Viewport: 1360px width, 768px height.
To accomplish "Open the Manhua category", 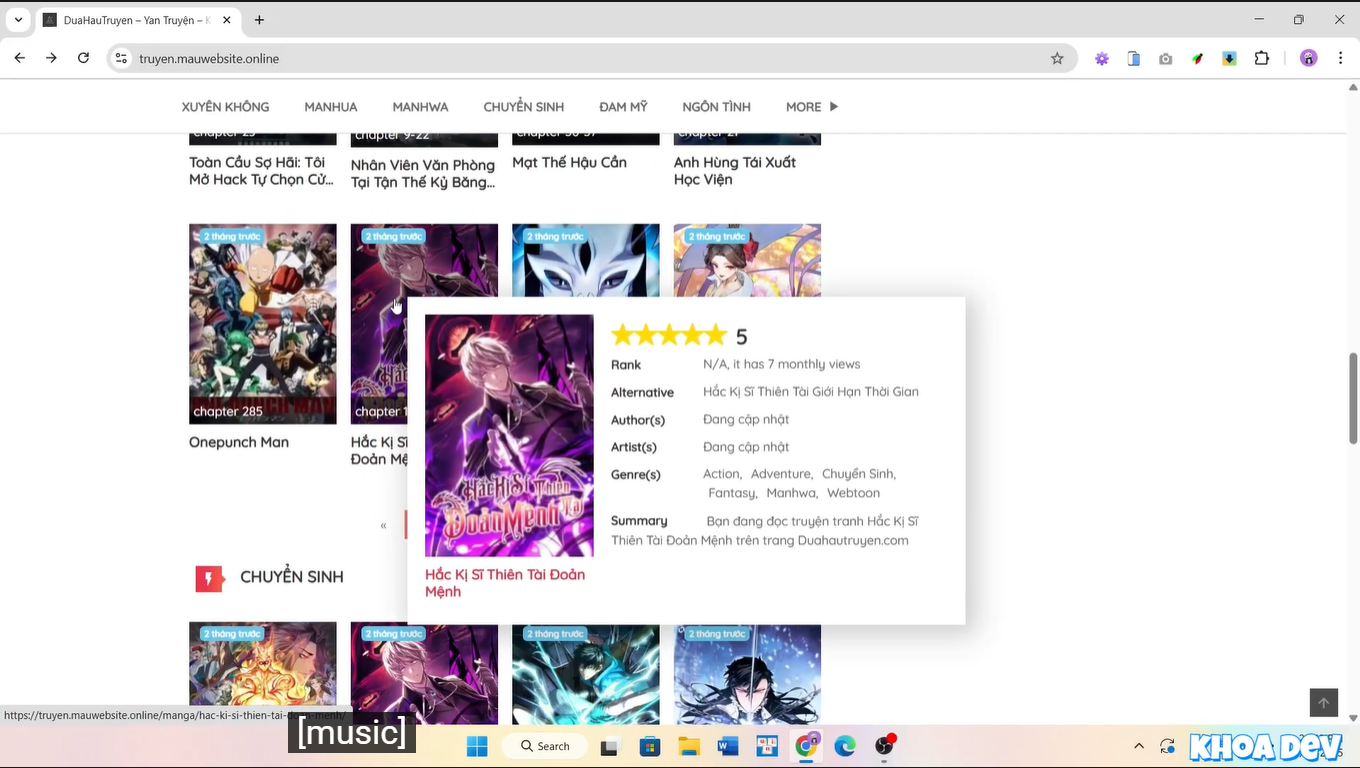I will 331,107.
